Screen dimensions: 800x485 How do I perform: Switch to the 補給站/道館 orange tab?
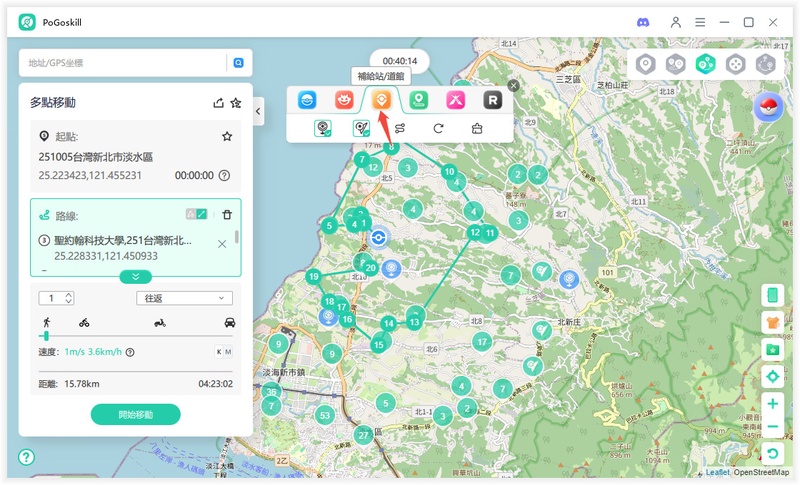[380, 99]
